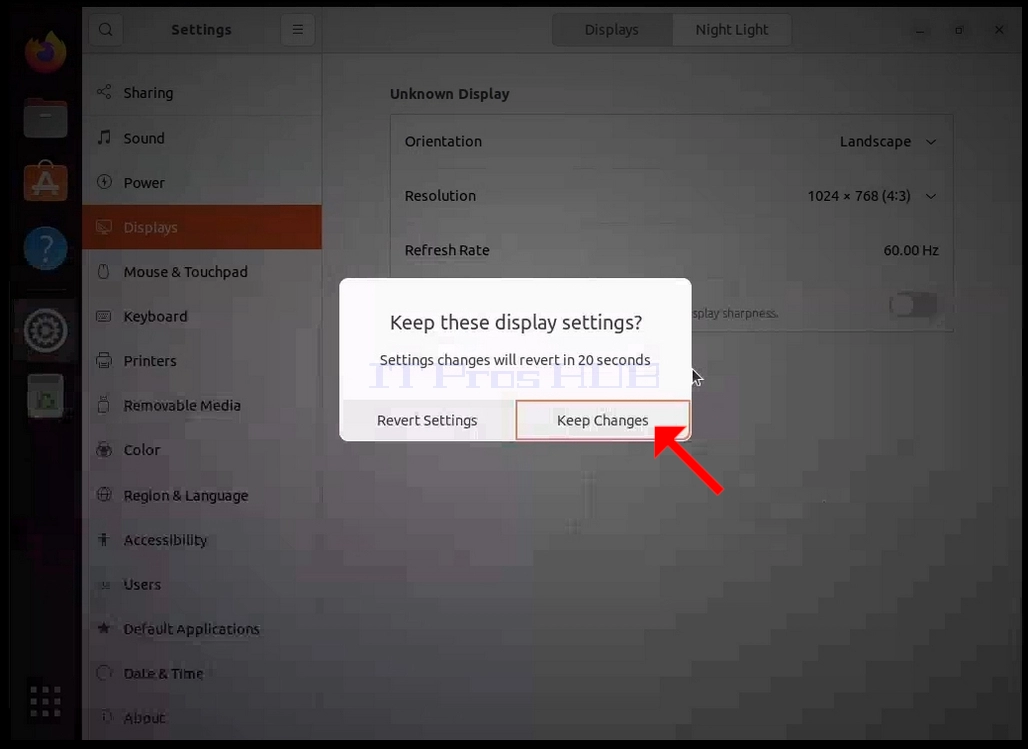Viewport: 1028px width, 749px height.
Task: Select the Date & Time clock icon
Action: (104, 673)
